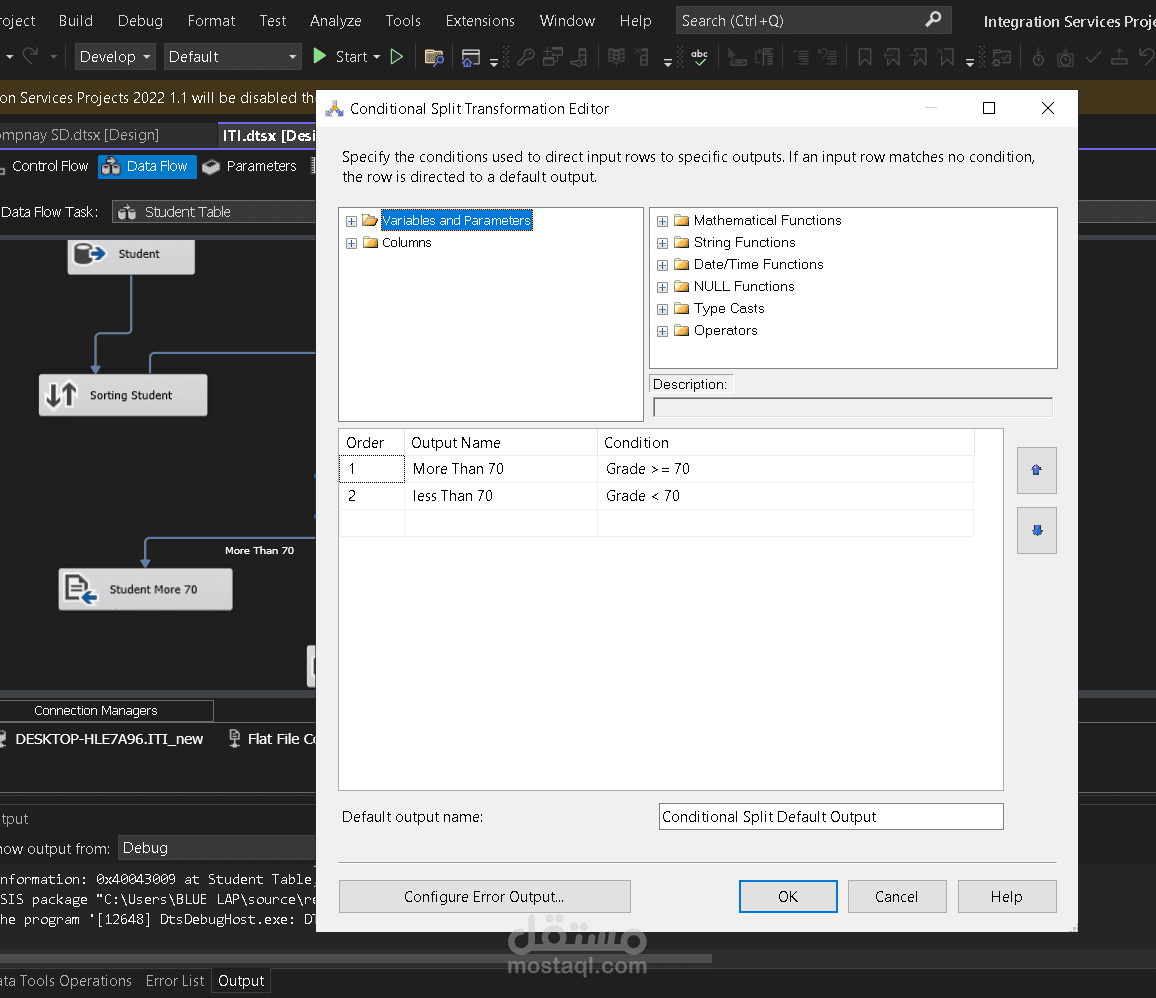The width and height of the screenshot is (1156, 998).
Task: Select the Student More 70 destination
Action: (x=145, y=589)
